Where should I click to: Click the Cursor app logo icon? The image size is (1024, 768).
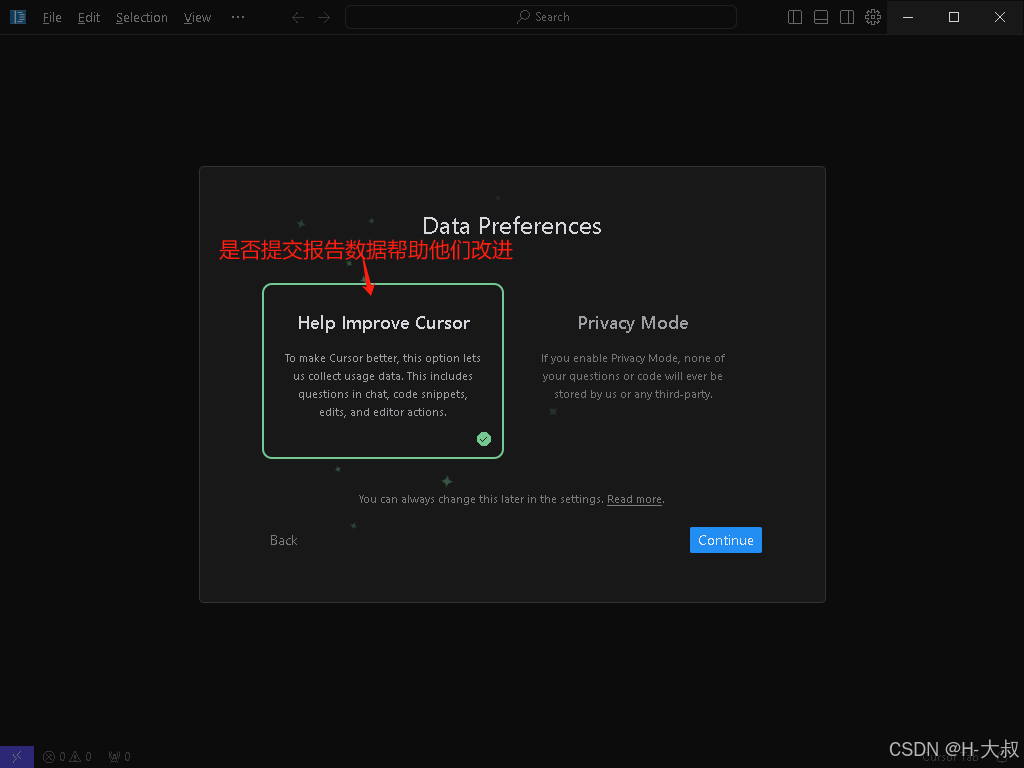point(18,17)
